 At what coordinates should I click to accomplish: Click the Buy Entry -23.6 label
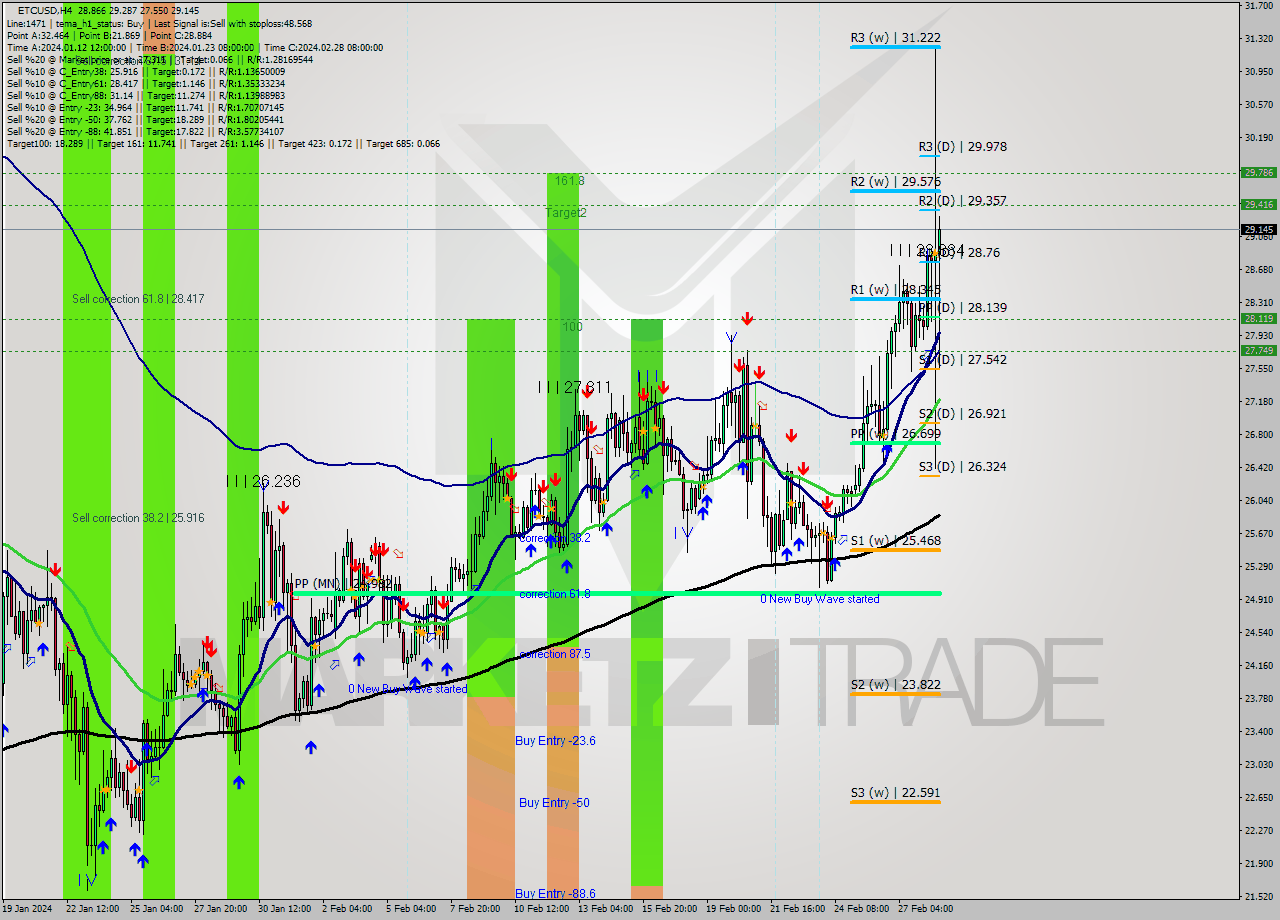pyautogui.click(x=555, y=741)
